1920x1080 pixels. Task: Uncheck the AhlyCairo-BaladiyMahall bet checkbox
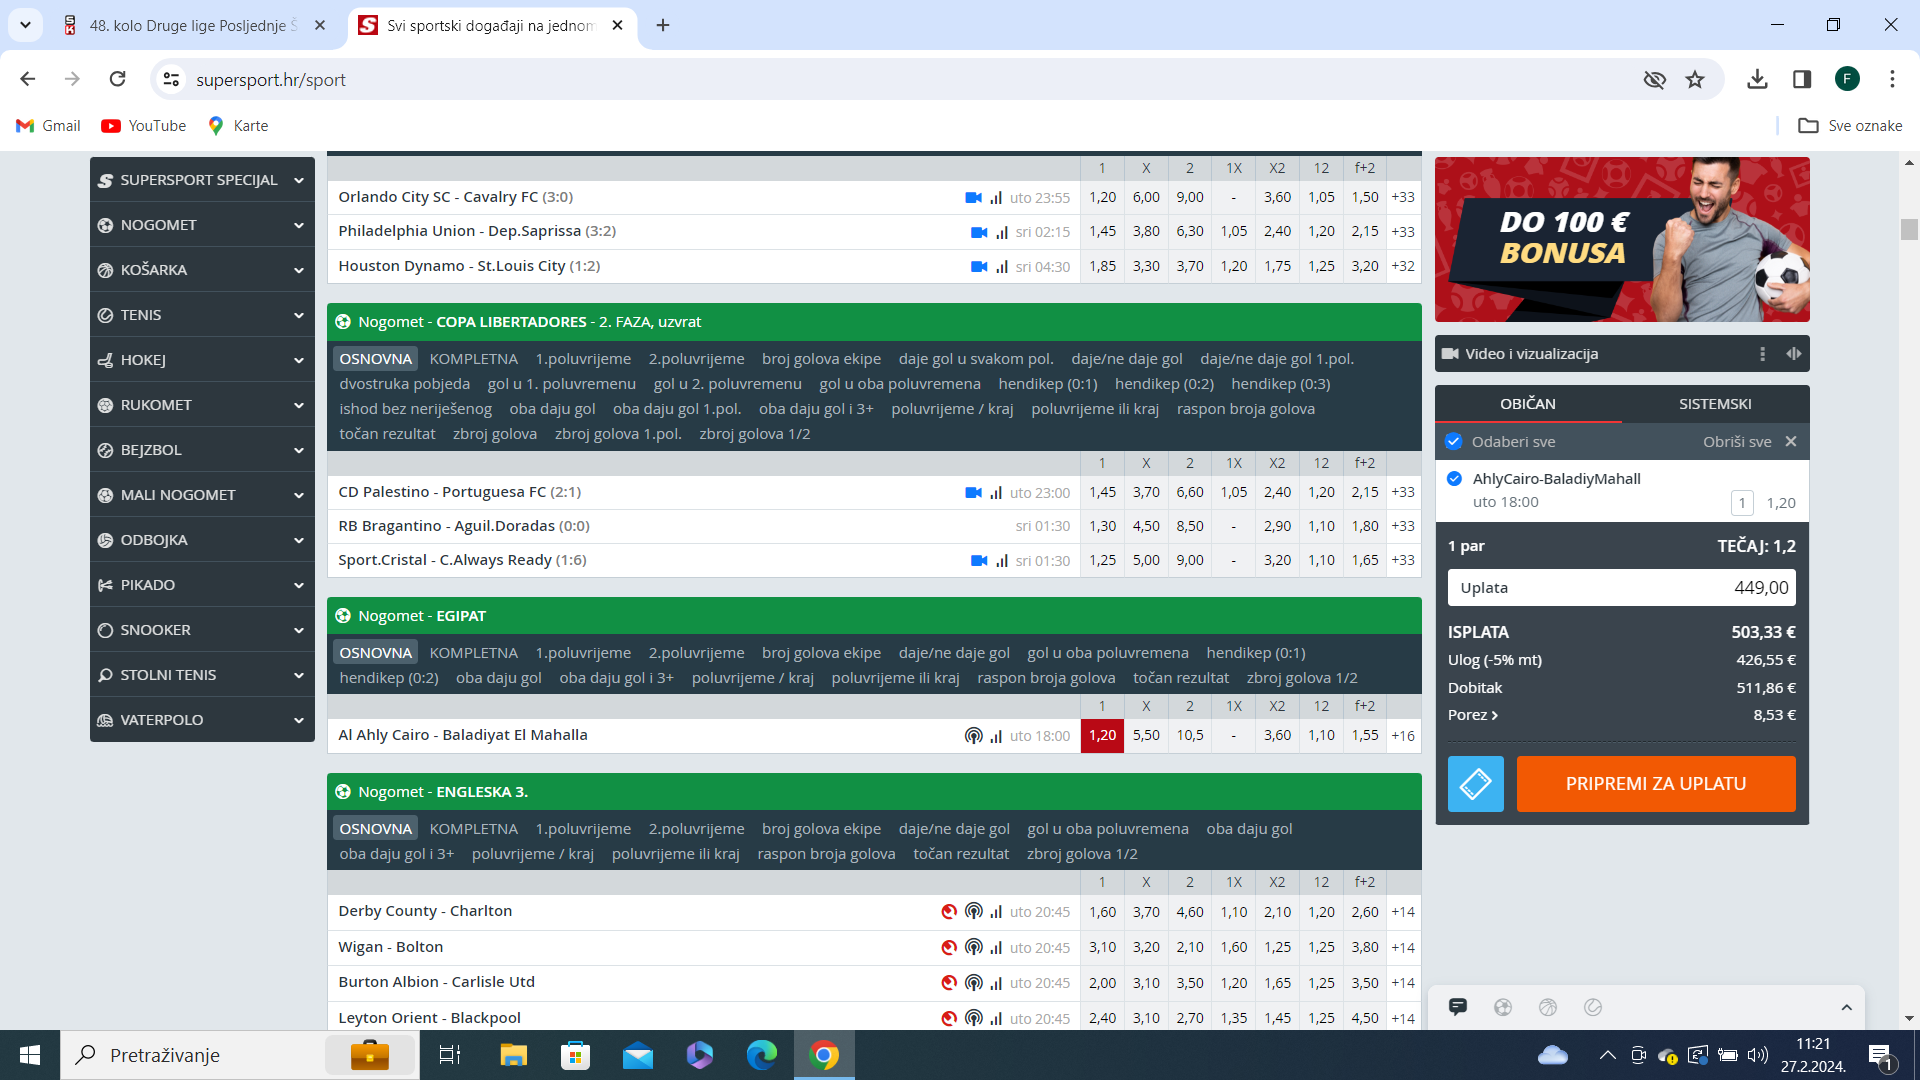coord(1454,479)
